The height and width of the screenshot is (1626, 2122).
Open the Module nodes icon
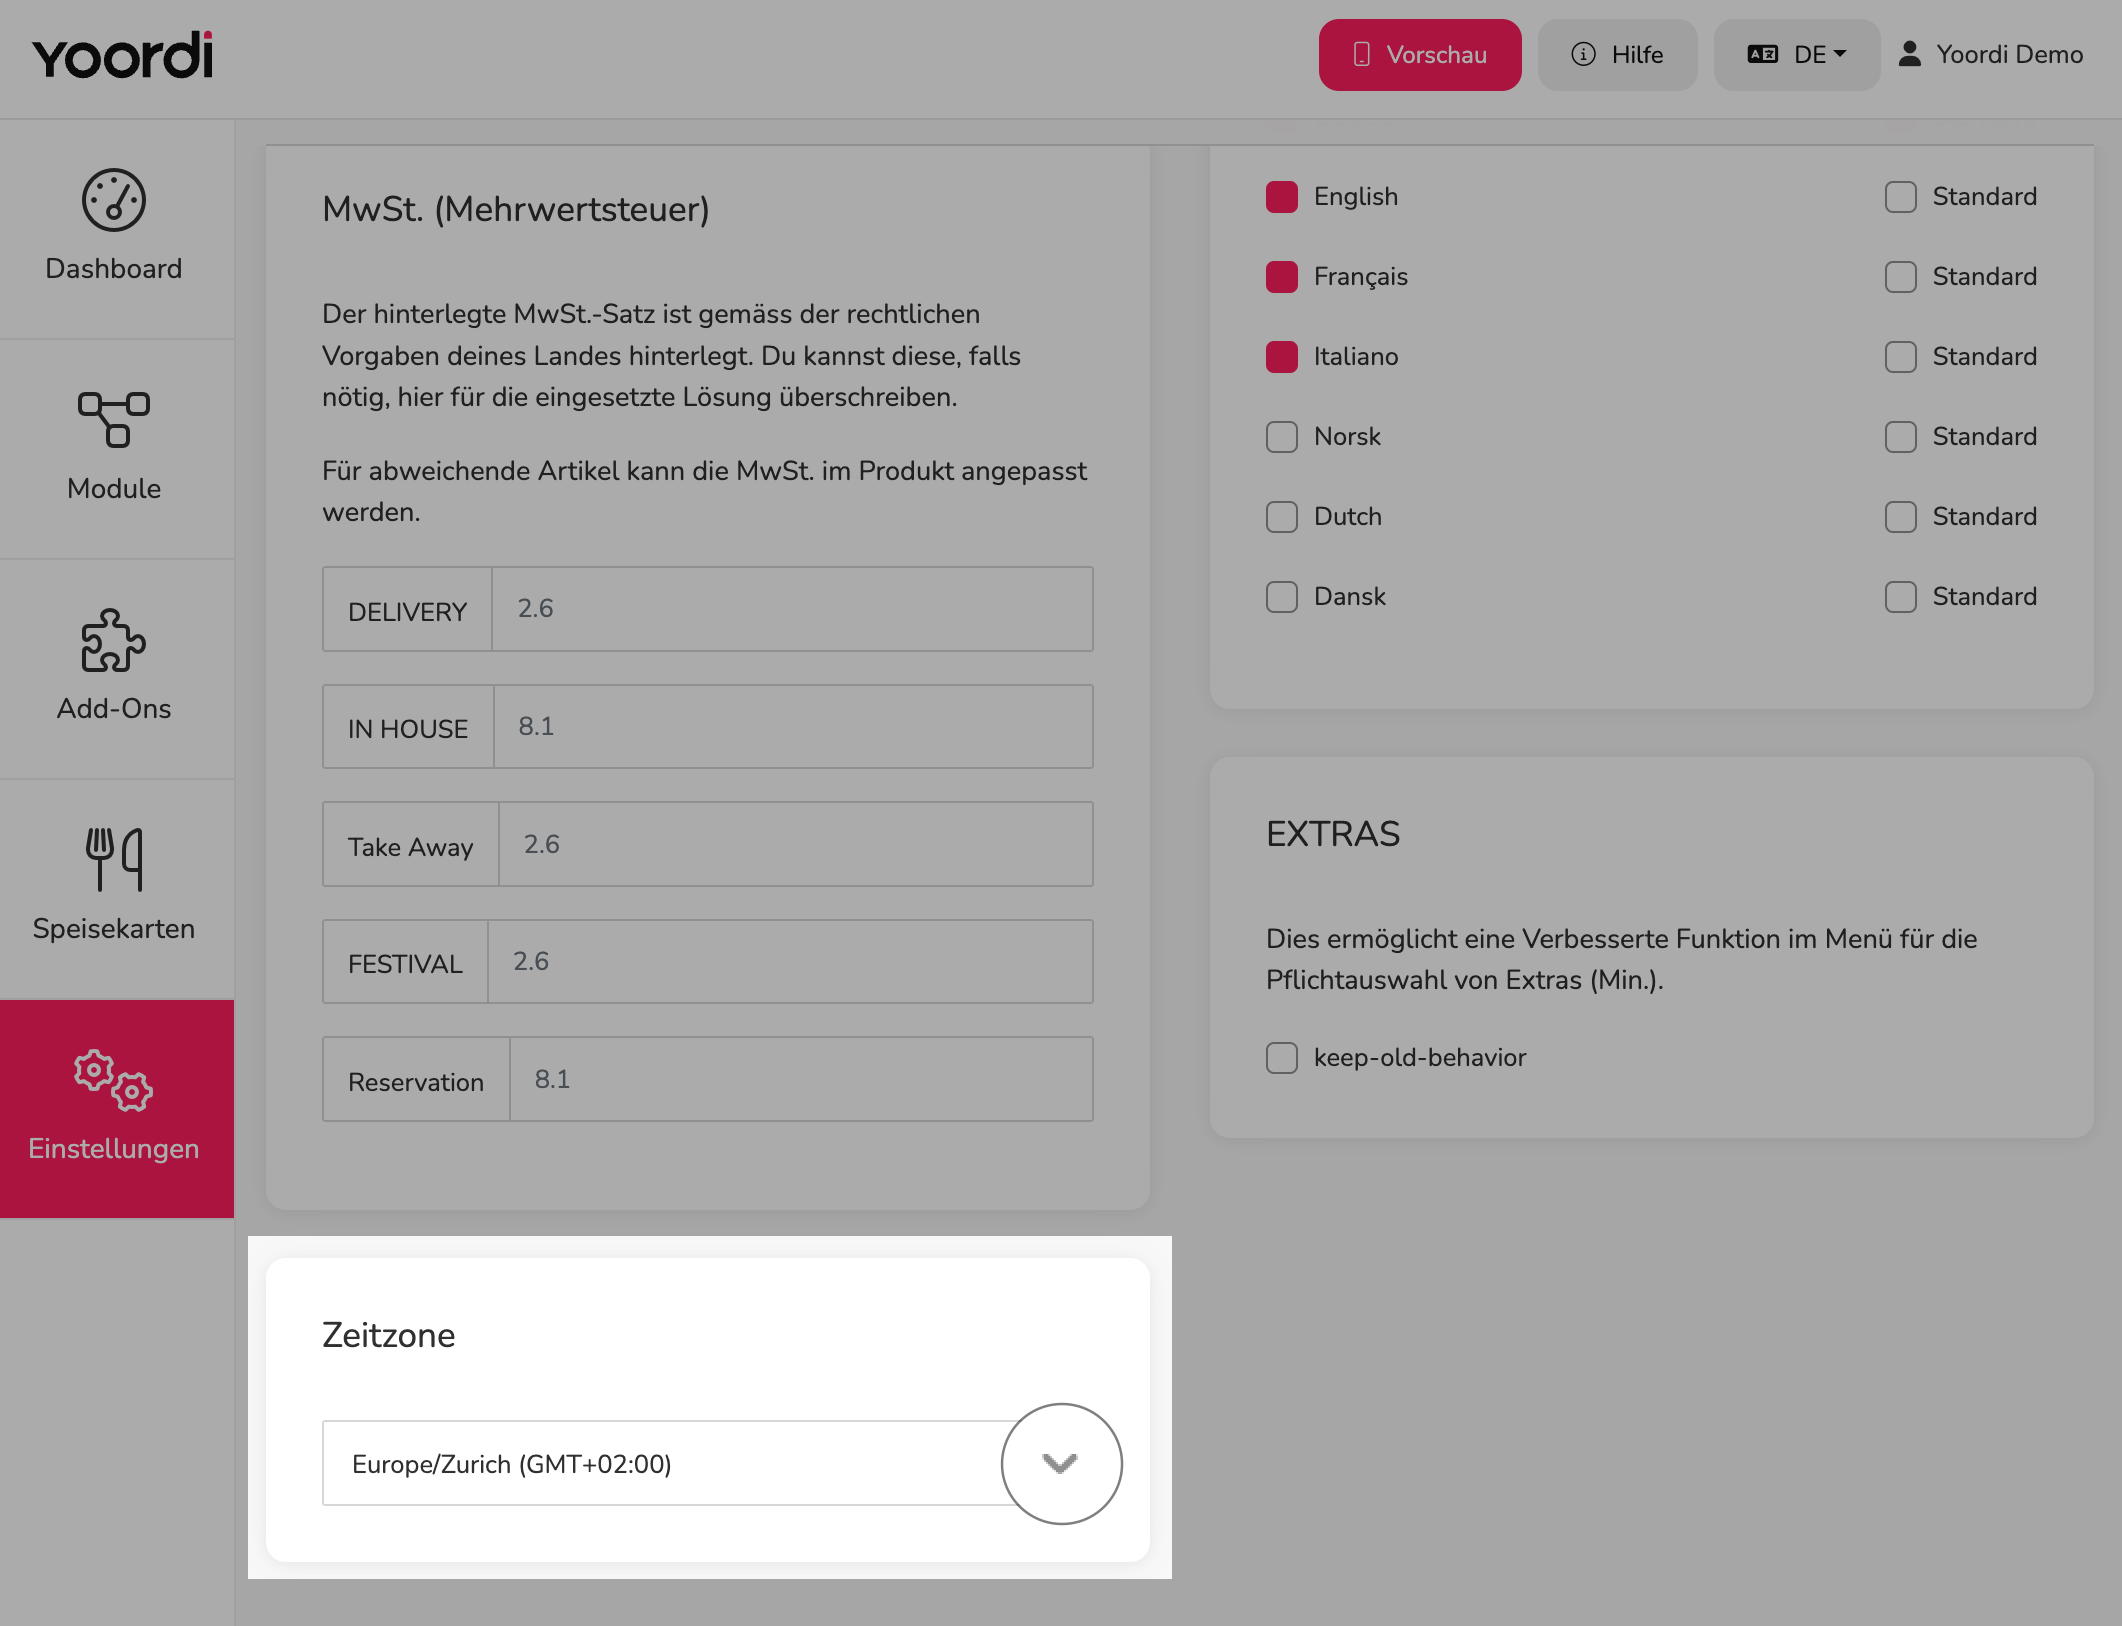coord(114,420)
